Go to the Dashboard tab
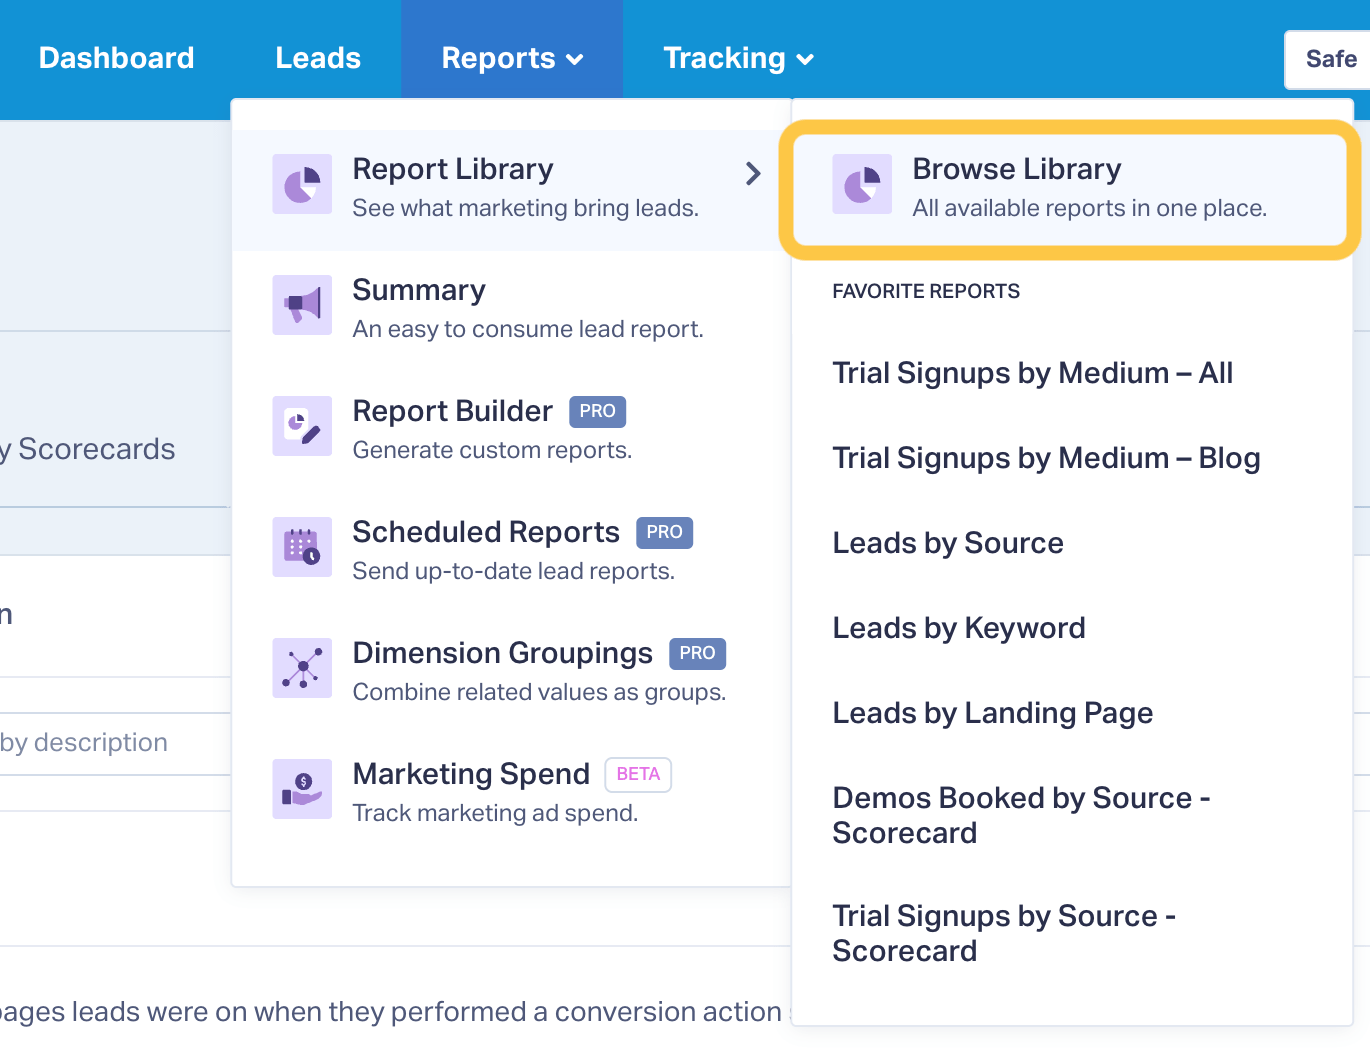1370x1050 pixels. point(116,58)
